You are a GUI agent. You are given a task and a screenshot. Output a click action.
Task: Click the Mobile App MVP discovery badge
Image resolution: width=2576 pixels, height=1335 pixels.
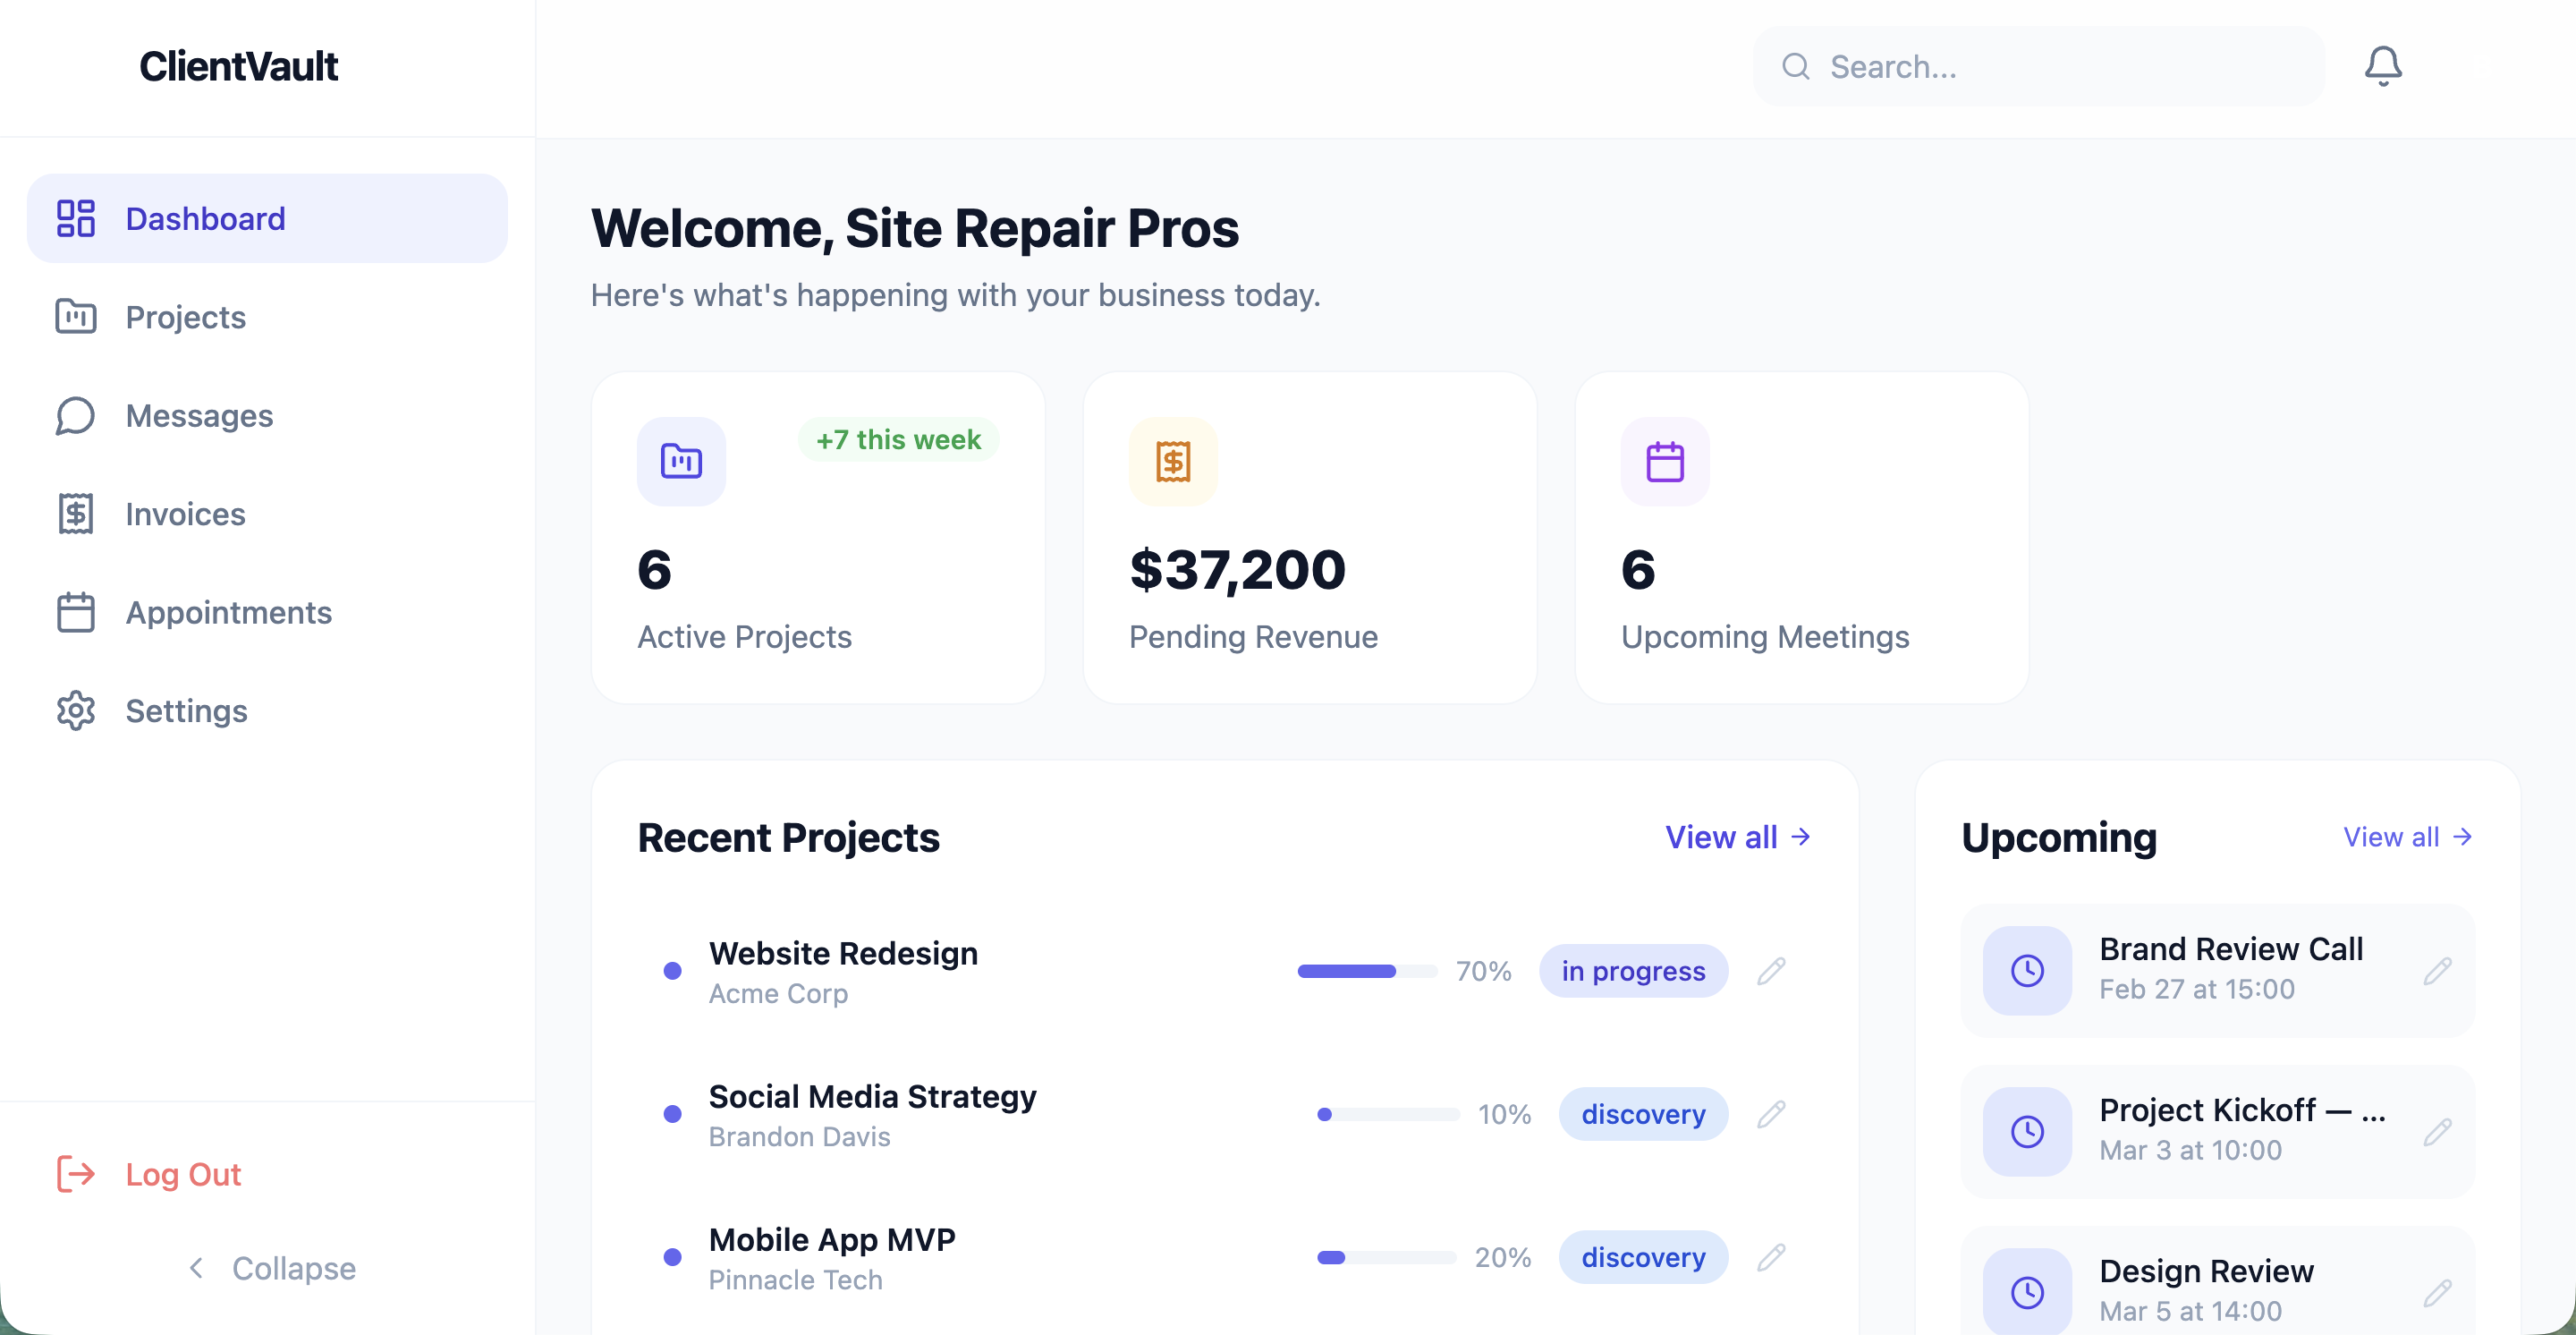1643,1256
